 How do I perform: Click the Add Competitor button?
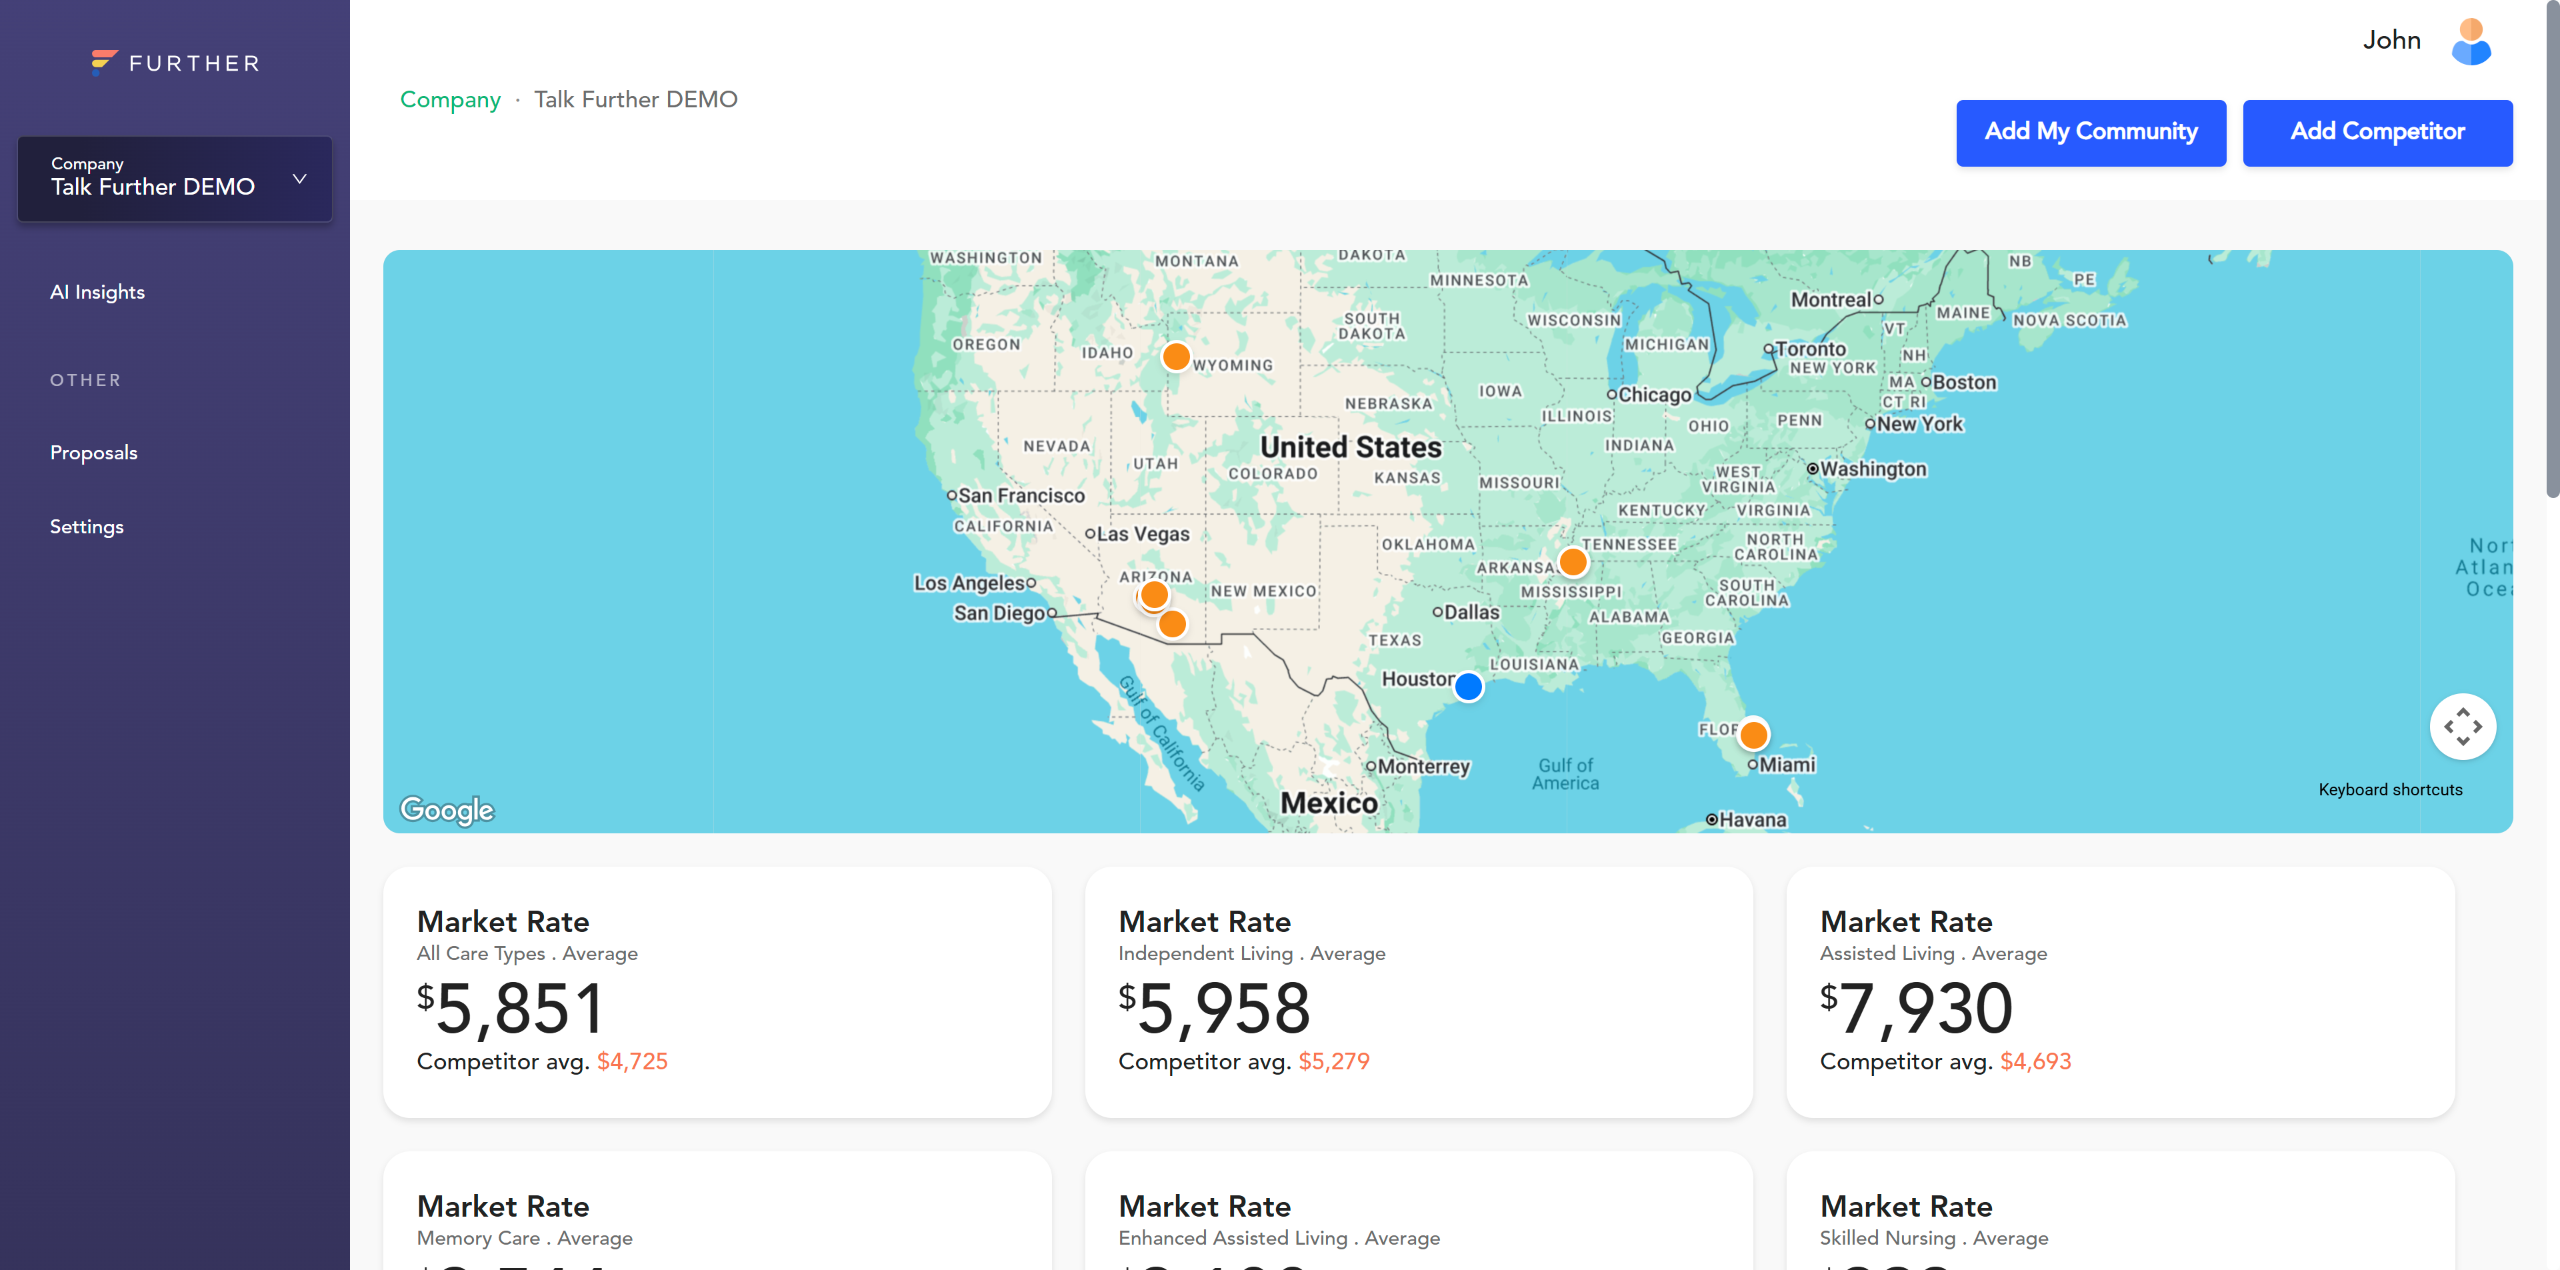[x=2376, y=132]
